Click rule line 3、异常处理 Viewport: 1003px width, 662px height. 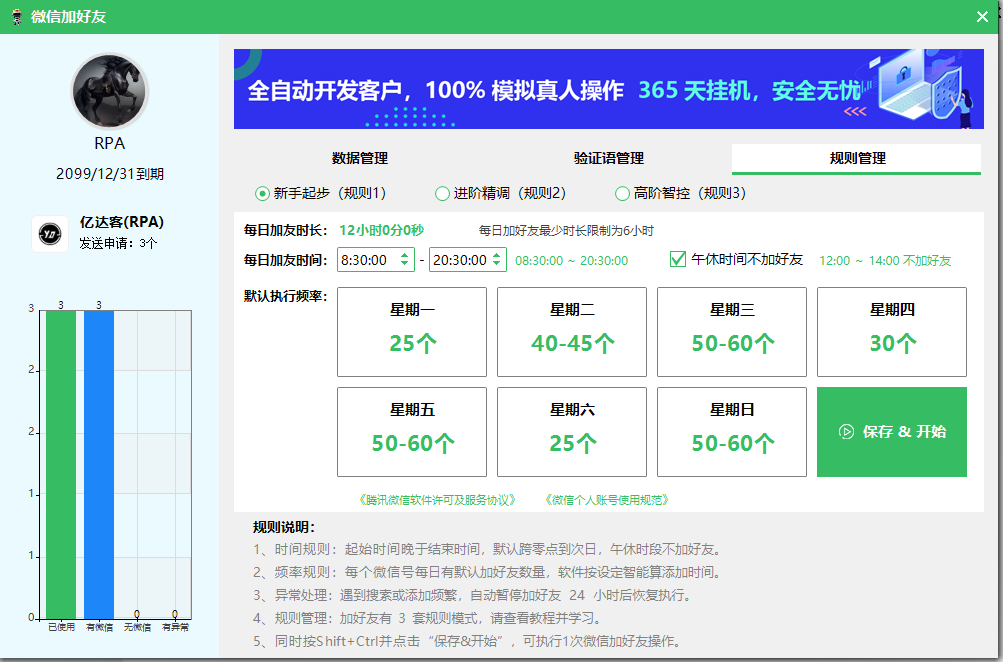click(x=472, y=595)
